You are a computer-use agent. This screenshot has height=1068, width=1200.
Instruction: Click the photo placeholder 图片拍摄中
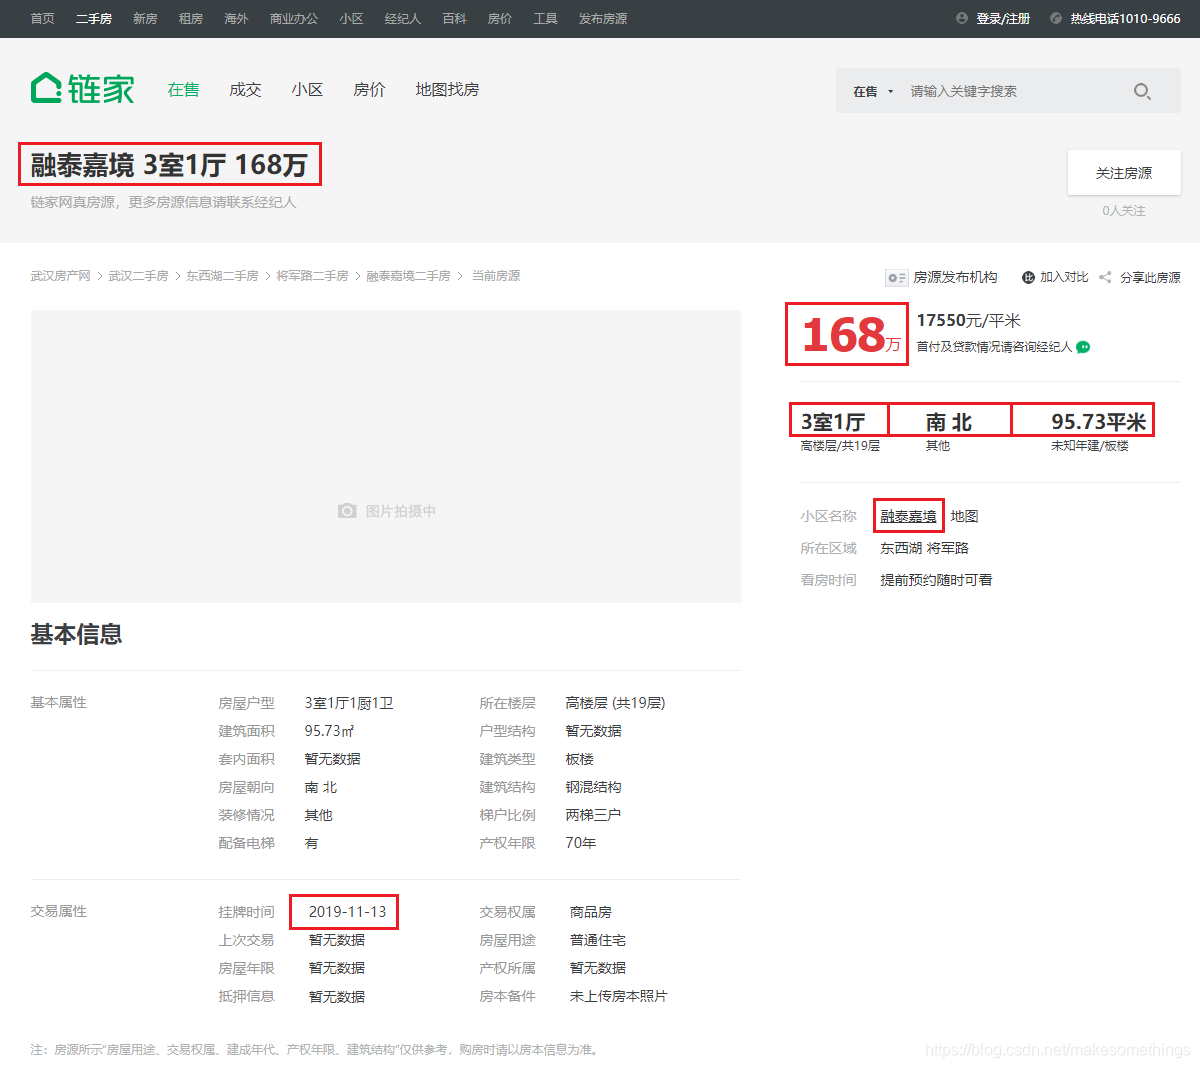[x=386, y=456]
